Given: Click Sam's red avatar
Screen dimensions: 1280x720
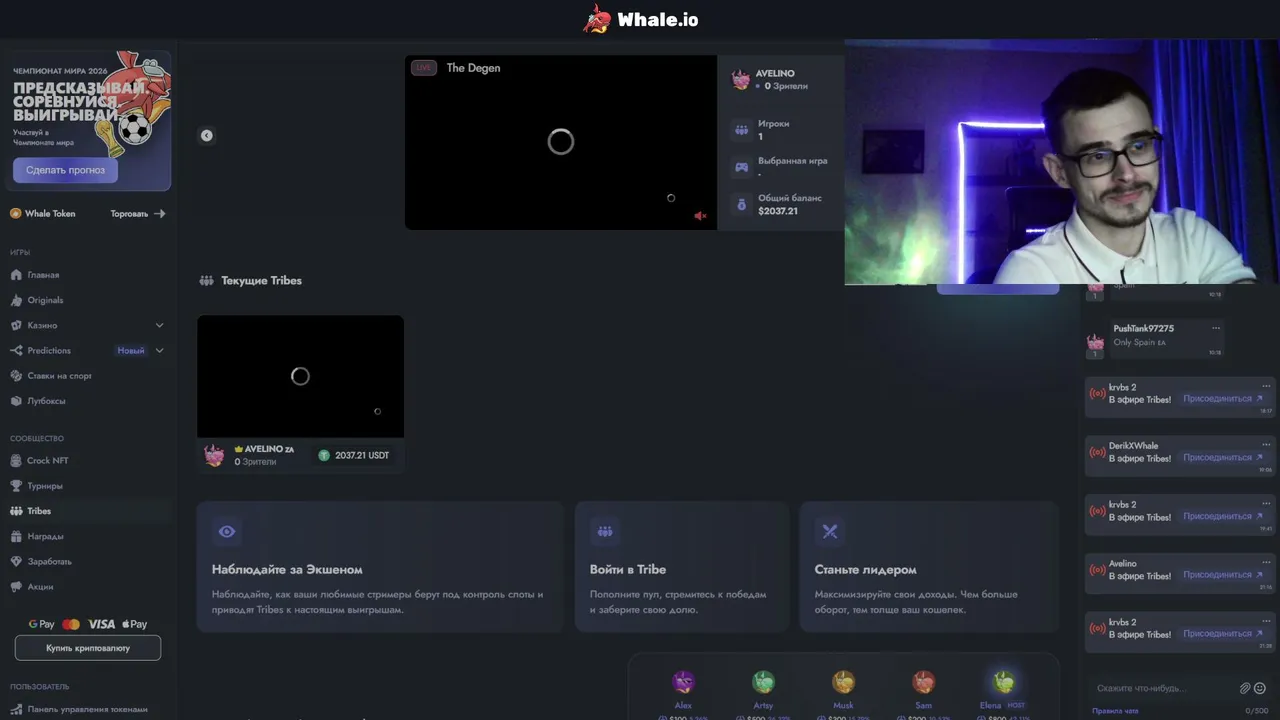Looking at the screenshot, I should (x=923, y=682).
